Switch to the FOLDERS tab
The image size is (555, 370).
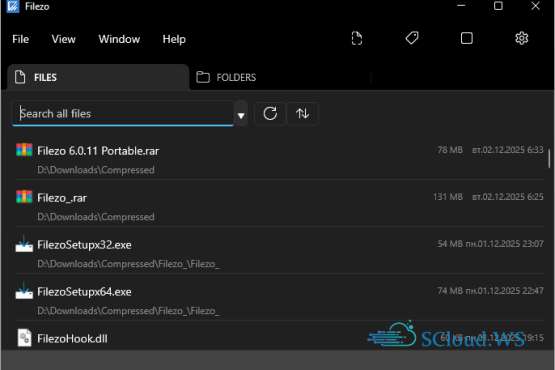(280, 77)
